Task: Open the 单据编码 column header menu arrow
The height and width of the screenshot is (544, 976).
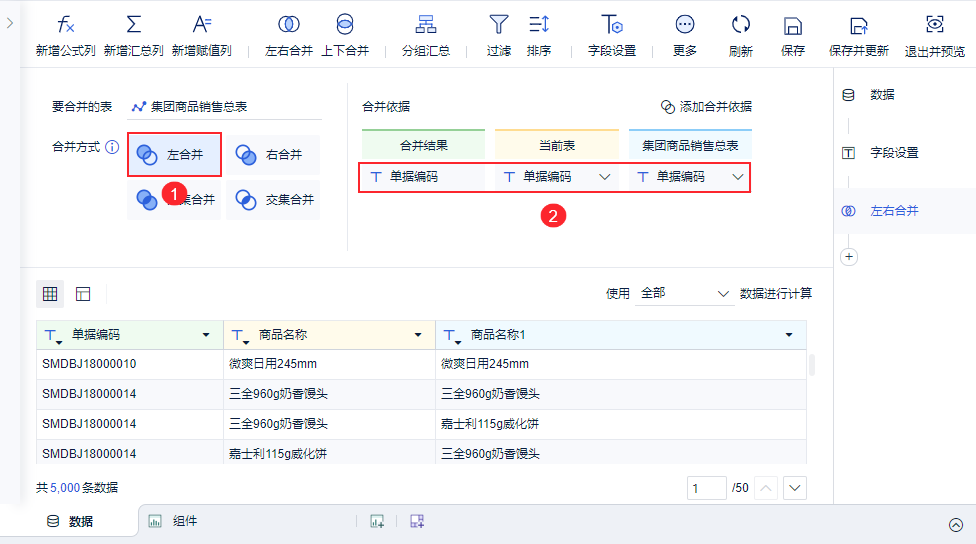Action: pos(206,335)
